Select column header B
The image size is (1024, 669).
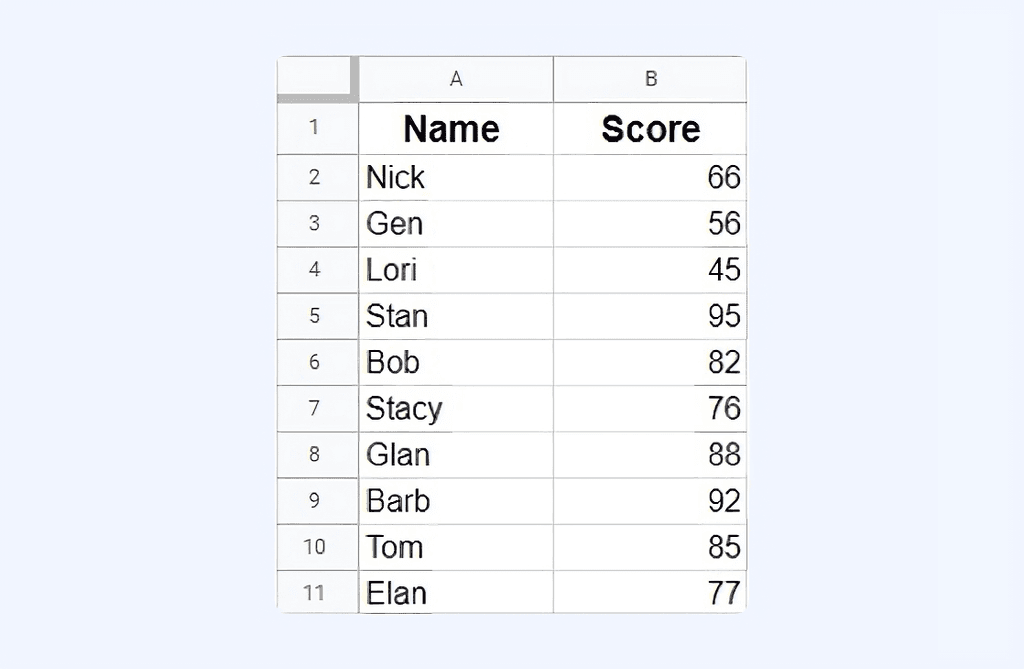tap(650, 79)
